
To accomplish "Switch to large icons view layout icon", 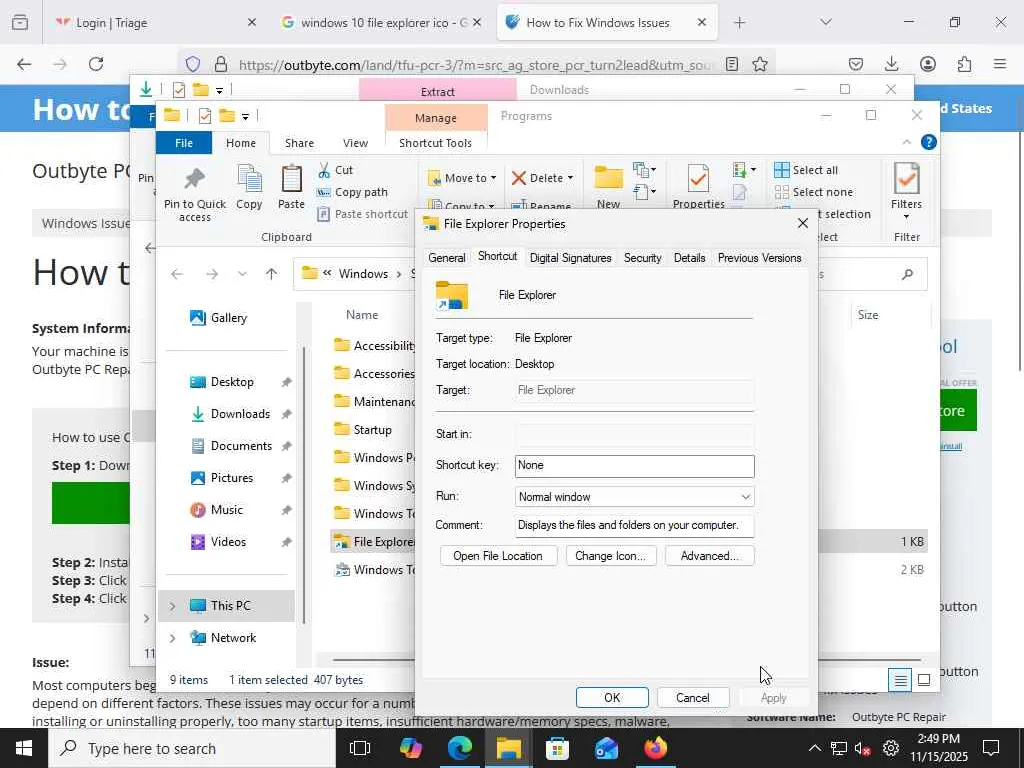I will pos(923,680).
